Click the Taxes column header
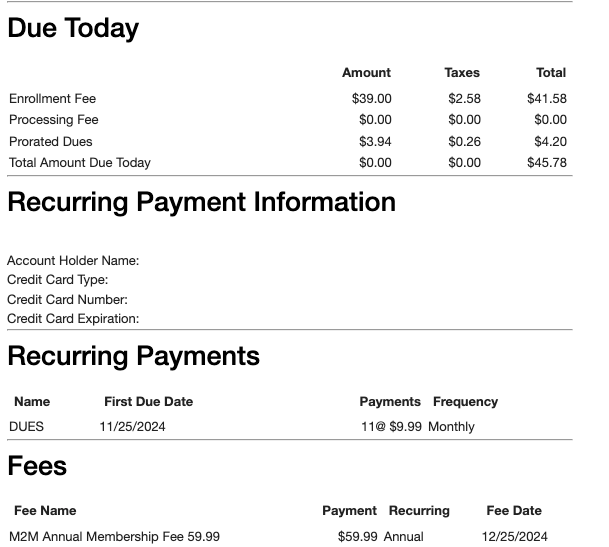The height and width of the screenshot is (547, 609). tap(462, 73)
